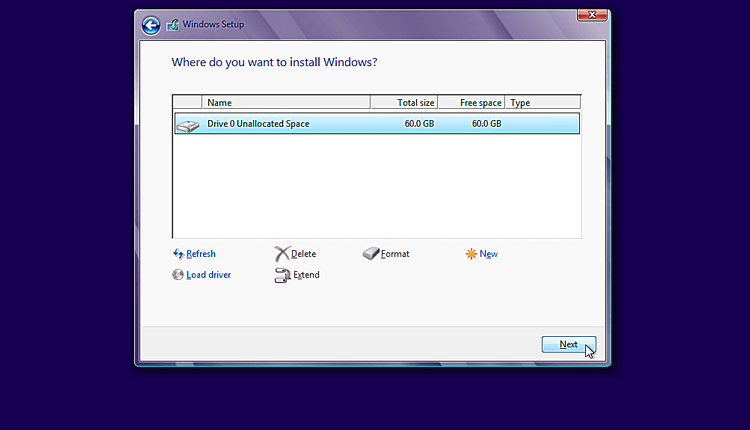Create a partition with New link
Image resolution: width=750 pixels, height=430 pixels.
pyautogui.click(x=488, y=254)
